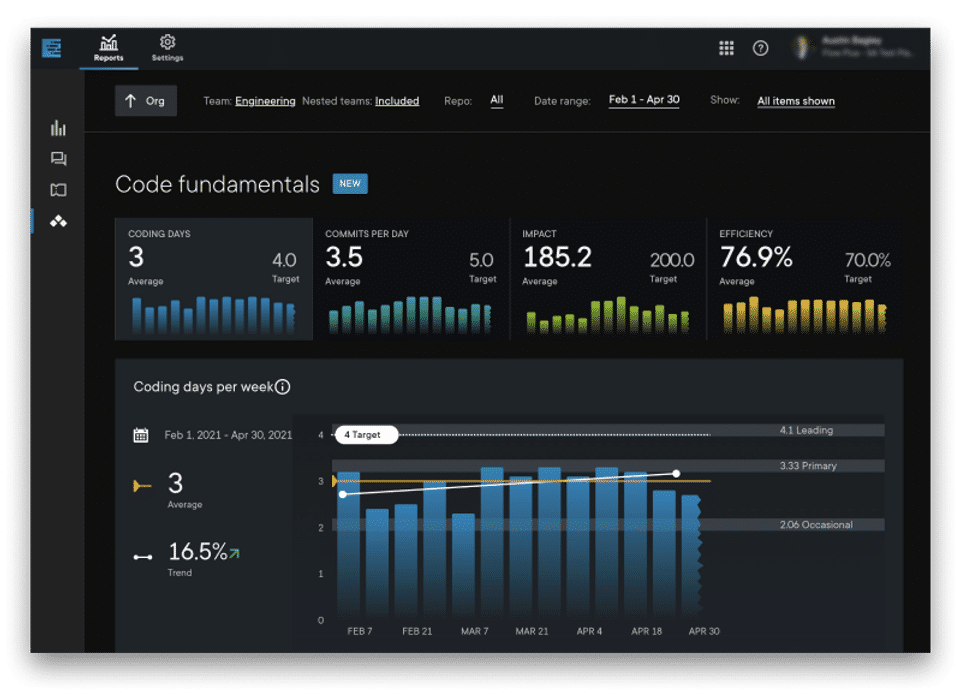Click the MAR 21 axis label
The height and width of the screenshot is (694, 960).
tap(531, 631)
